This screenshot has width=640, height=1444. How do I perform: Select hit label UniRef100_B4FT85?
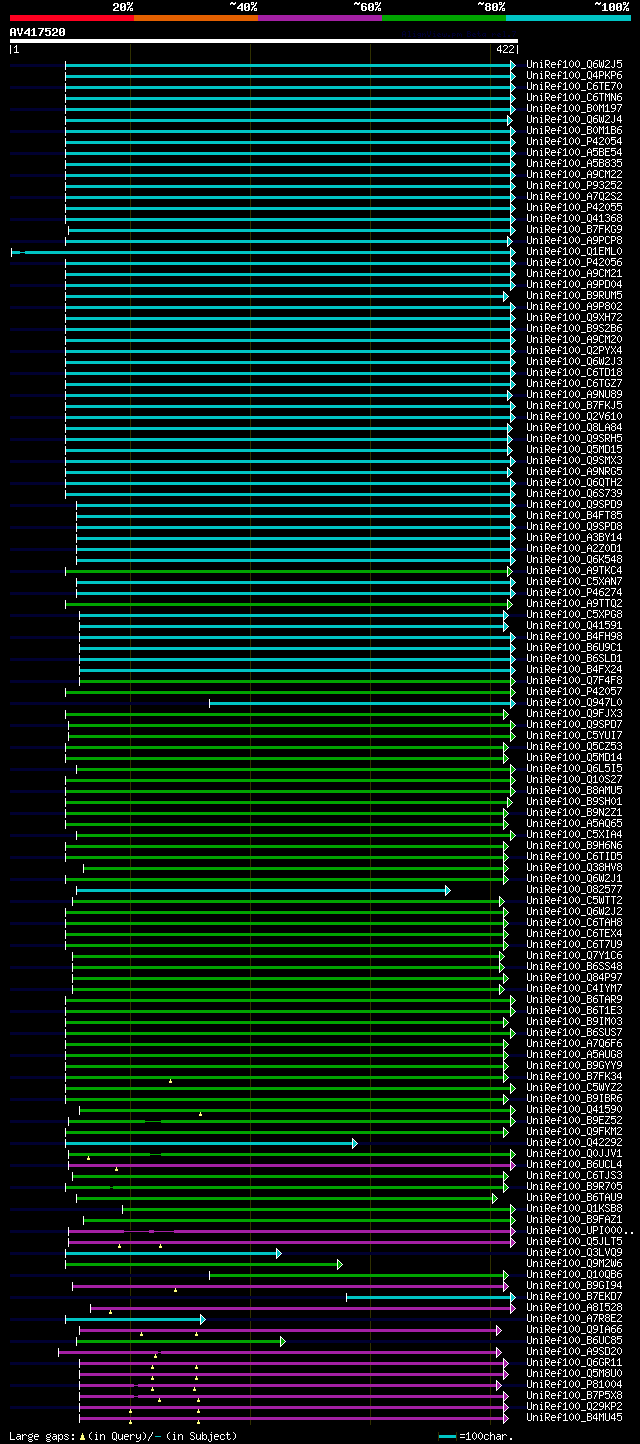tap(574, 515)
